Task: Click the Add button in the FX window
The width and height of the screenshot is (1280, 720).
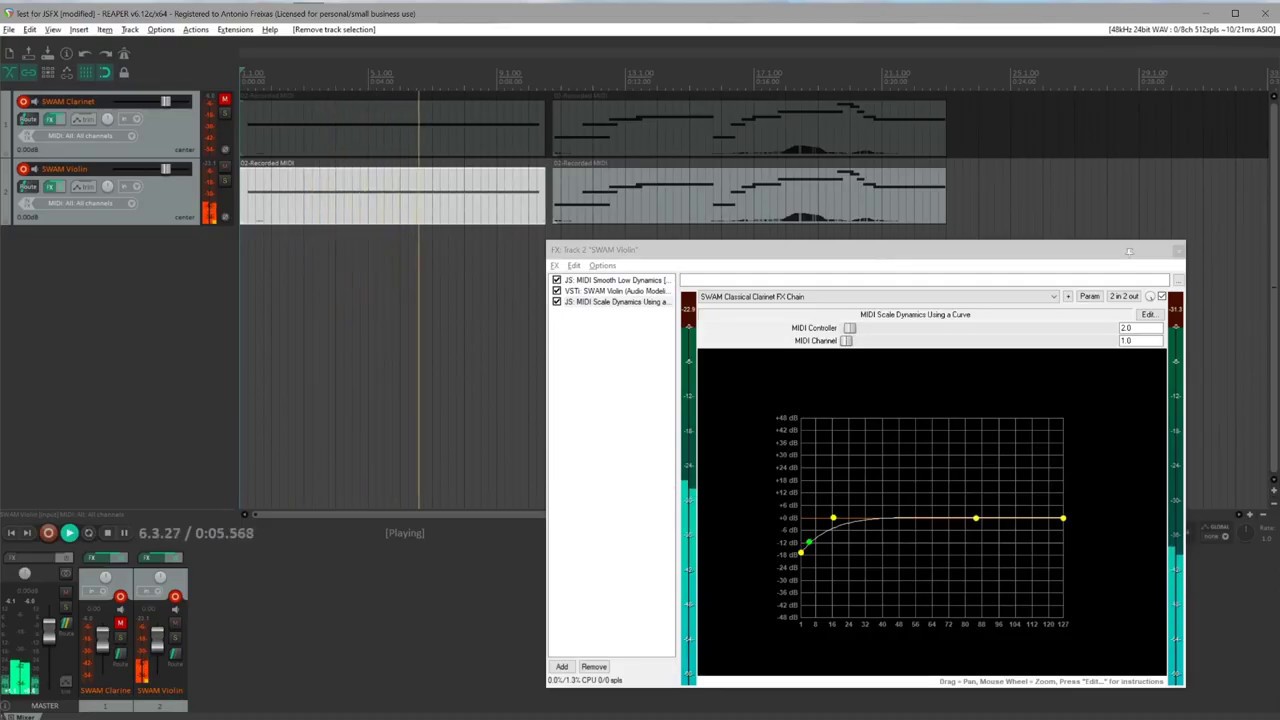Action: pyautogui.click(x=562, y=667)
